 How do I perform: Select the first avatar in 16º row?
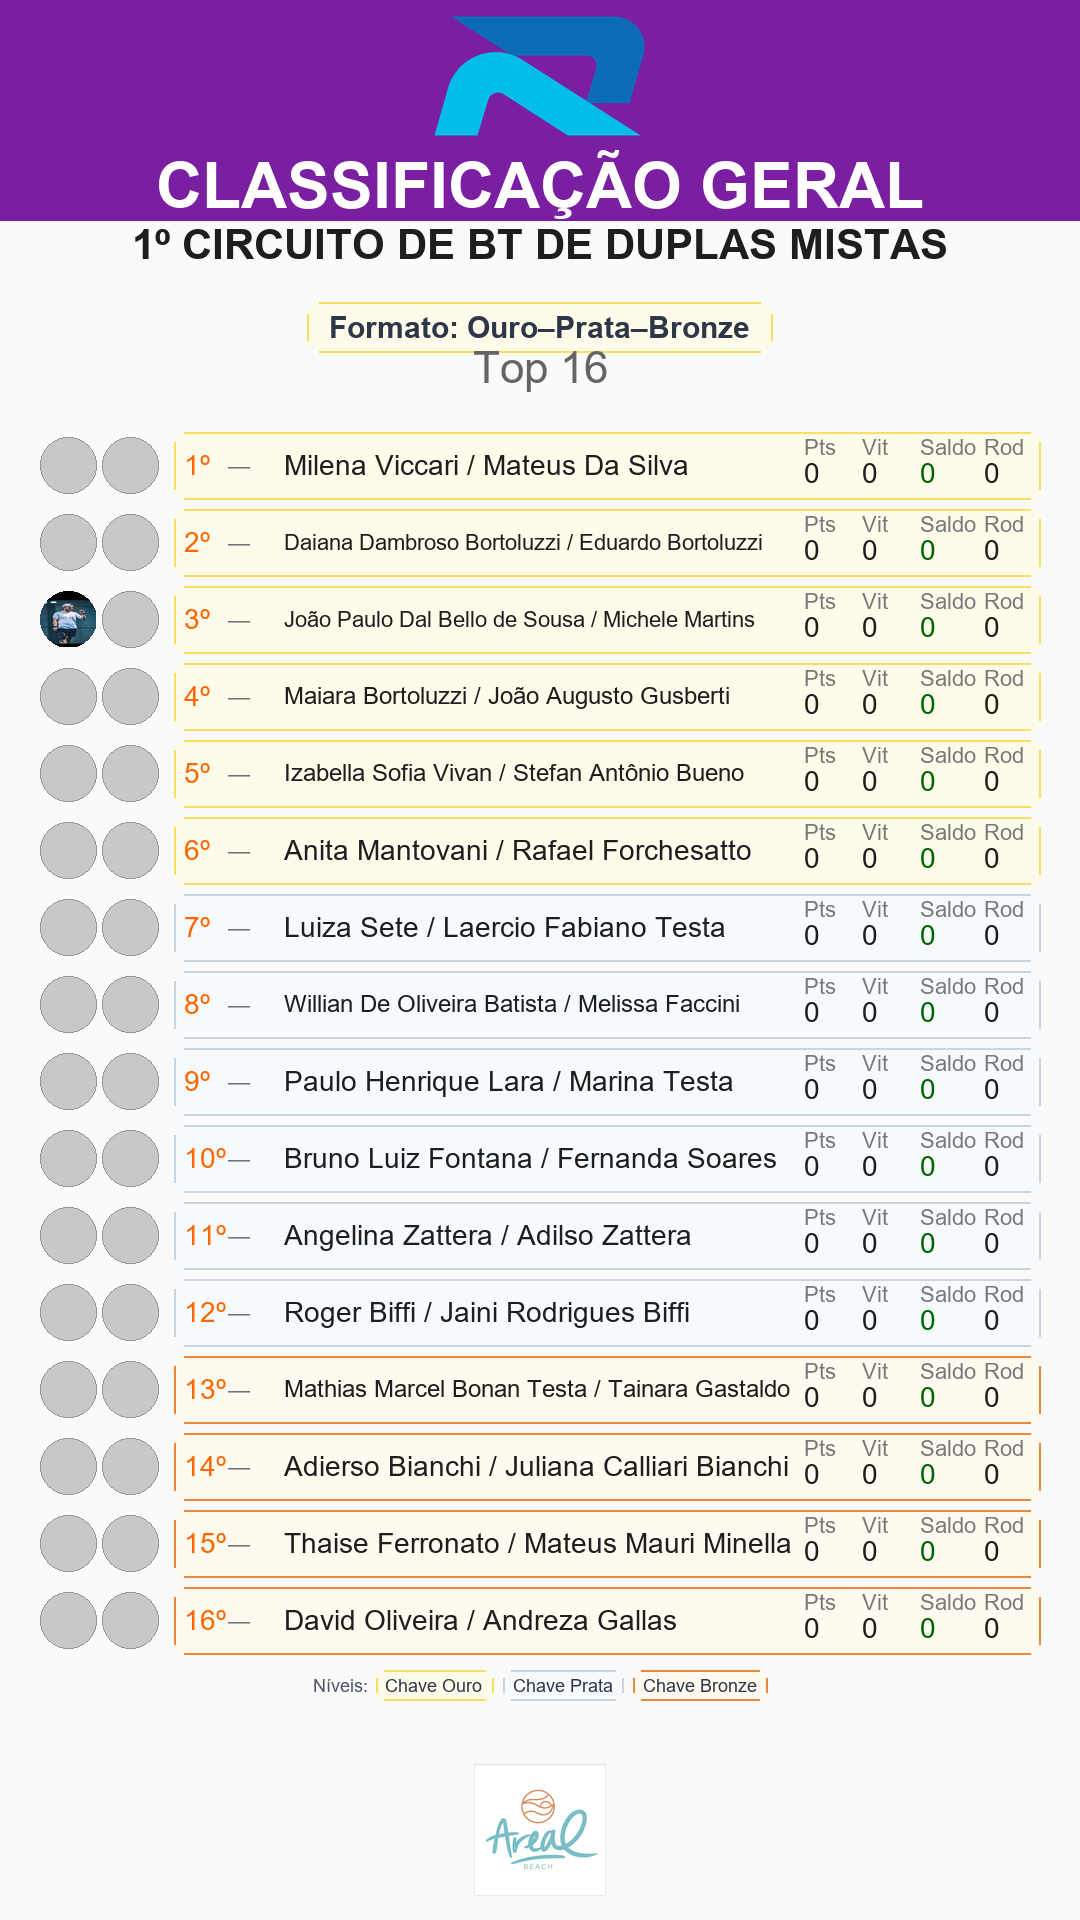[x=68, y=1620]
